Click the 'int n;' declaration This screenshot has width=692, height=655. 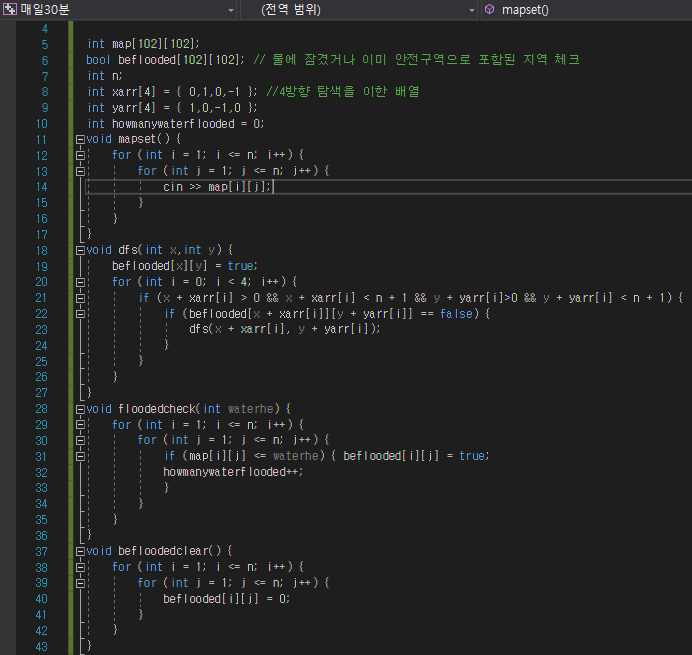click(x=105, y=76)
